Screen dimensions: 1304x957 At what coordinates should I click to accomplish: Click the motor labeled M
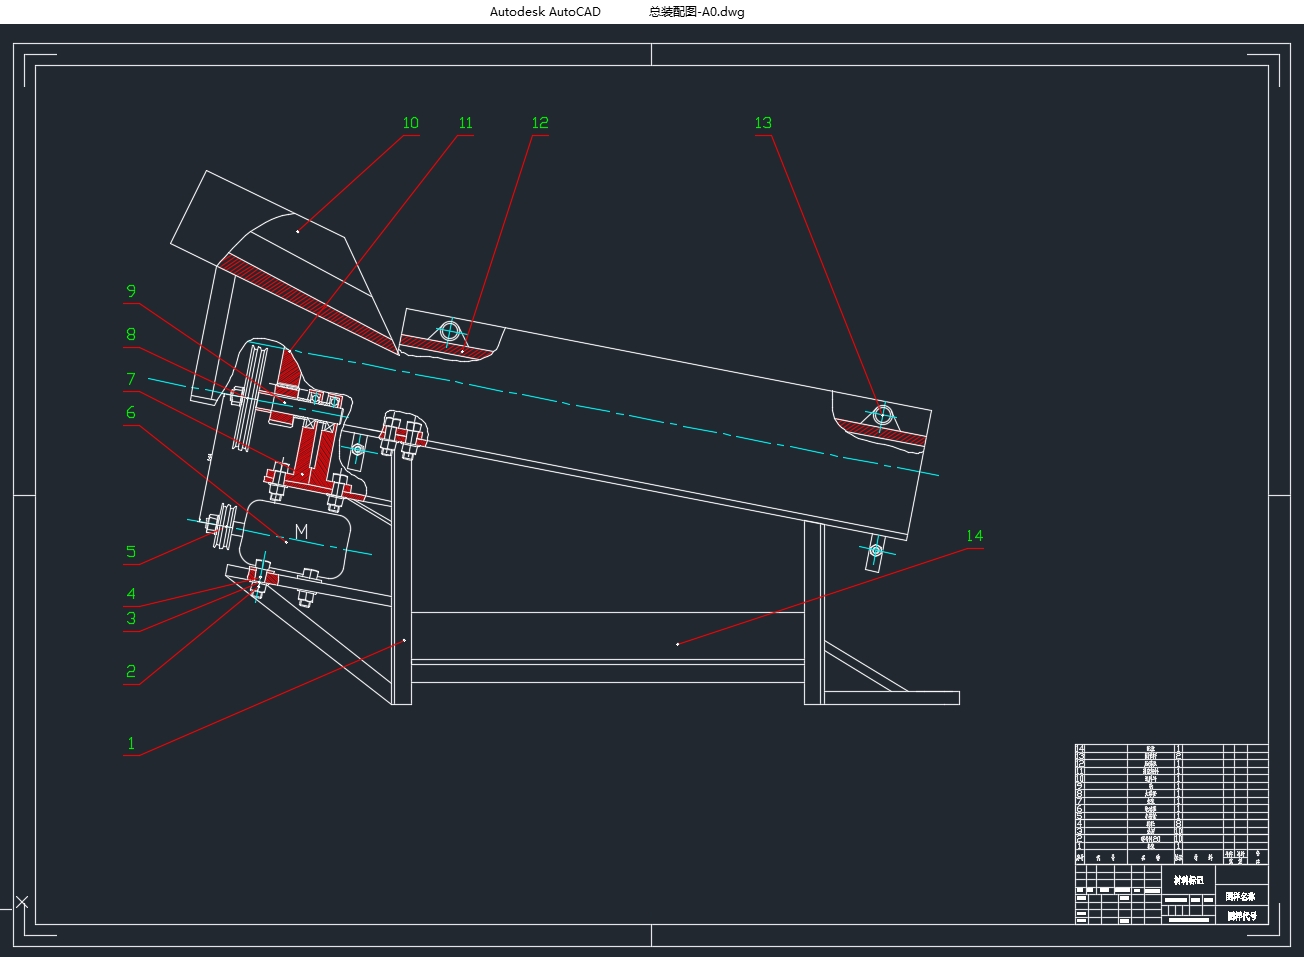(301, 531)
